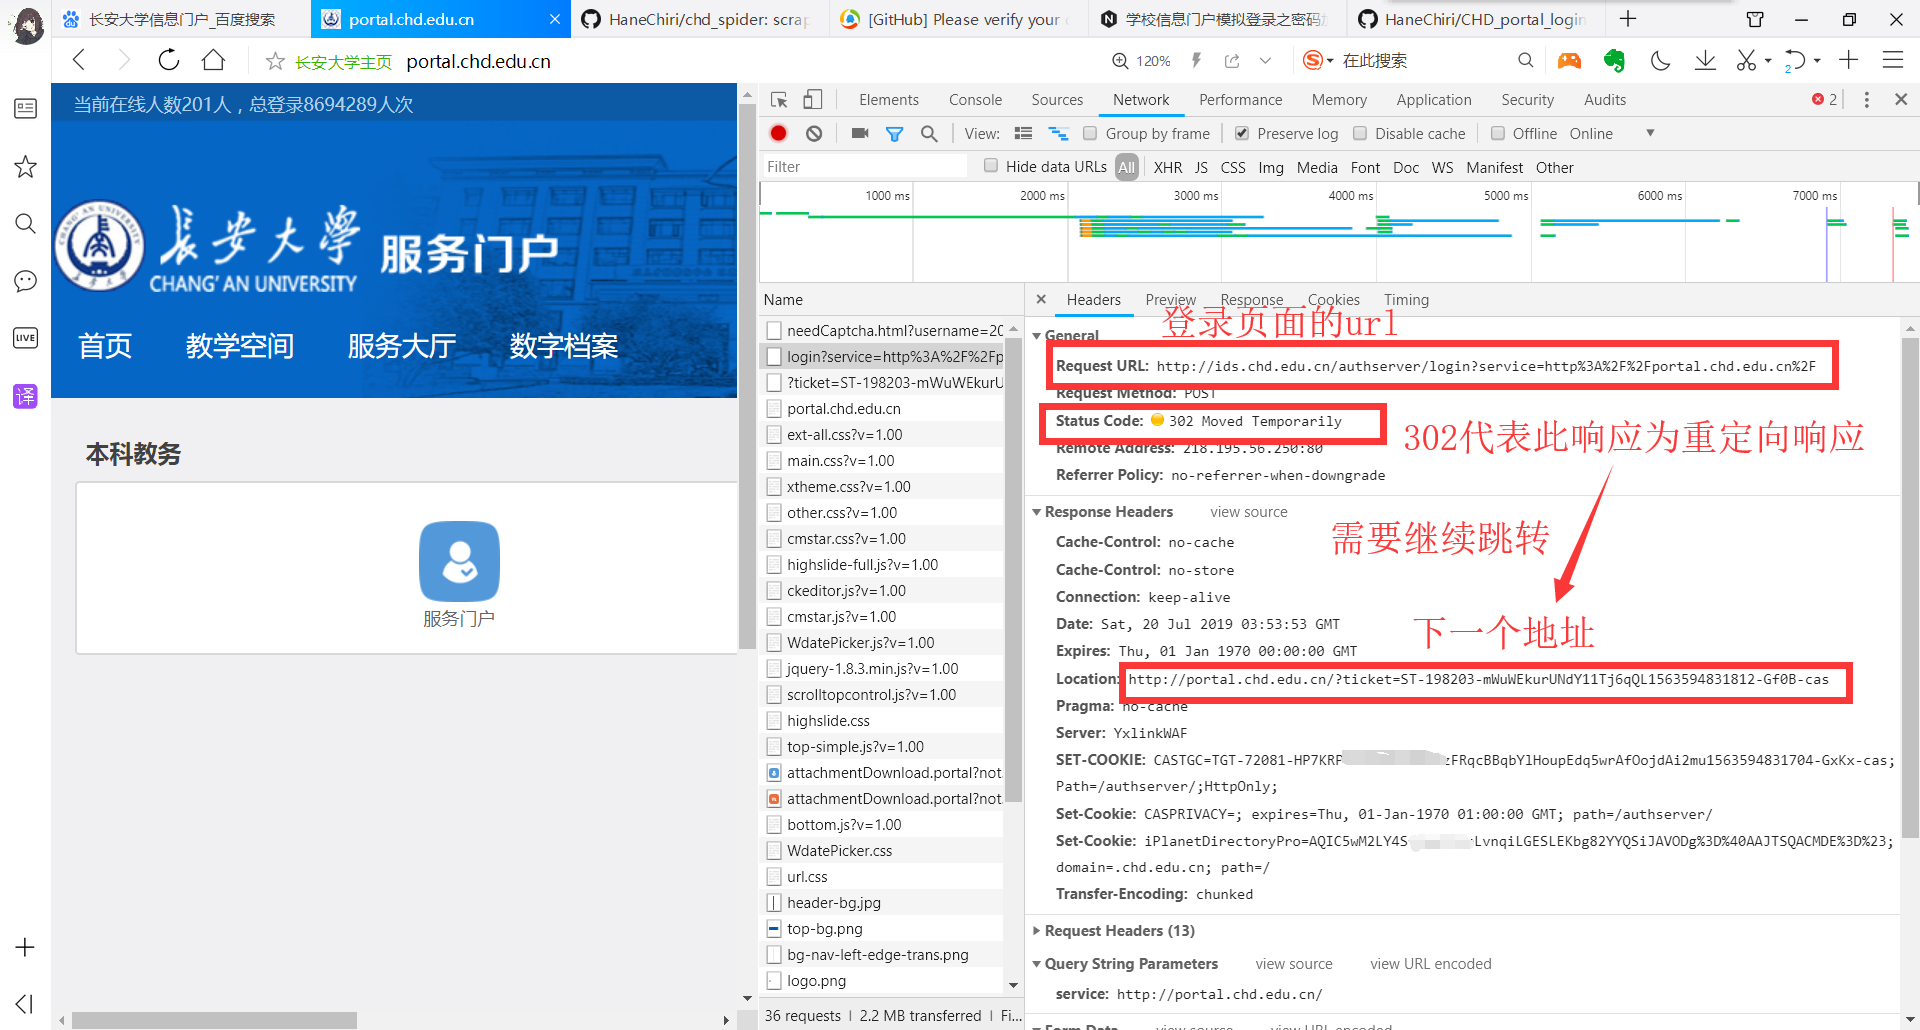Click view source for Response Headers
Image resolution: width=1920 pixels, height=1030 pixels.
coord(1249,512)
